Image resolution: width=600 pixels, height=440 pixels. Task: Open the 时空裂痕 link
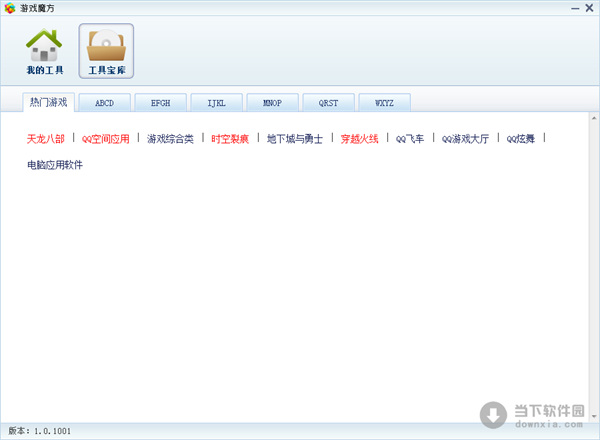pyautogui.click(x=230, y=139)
